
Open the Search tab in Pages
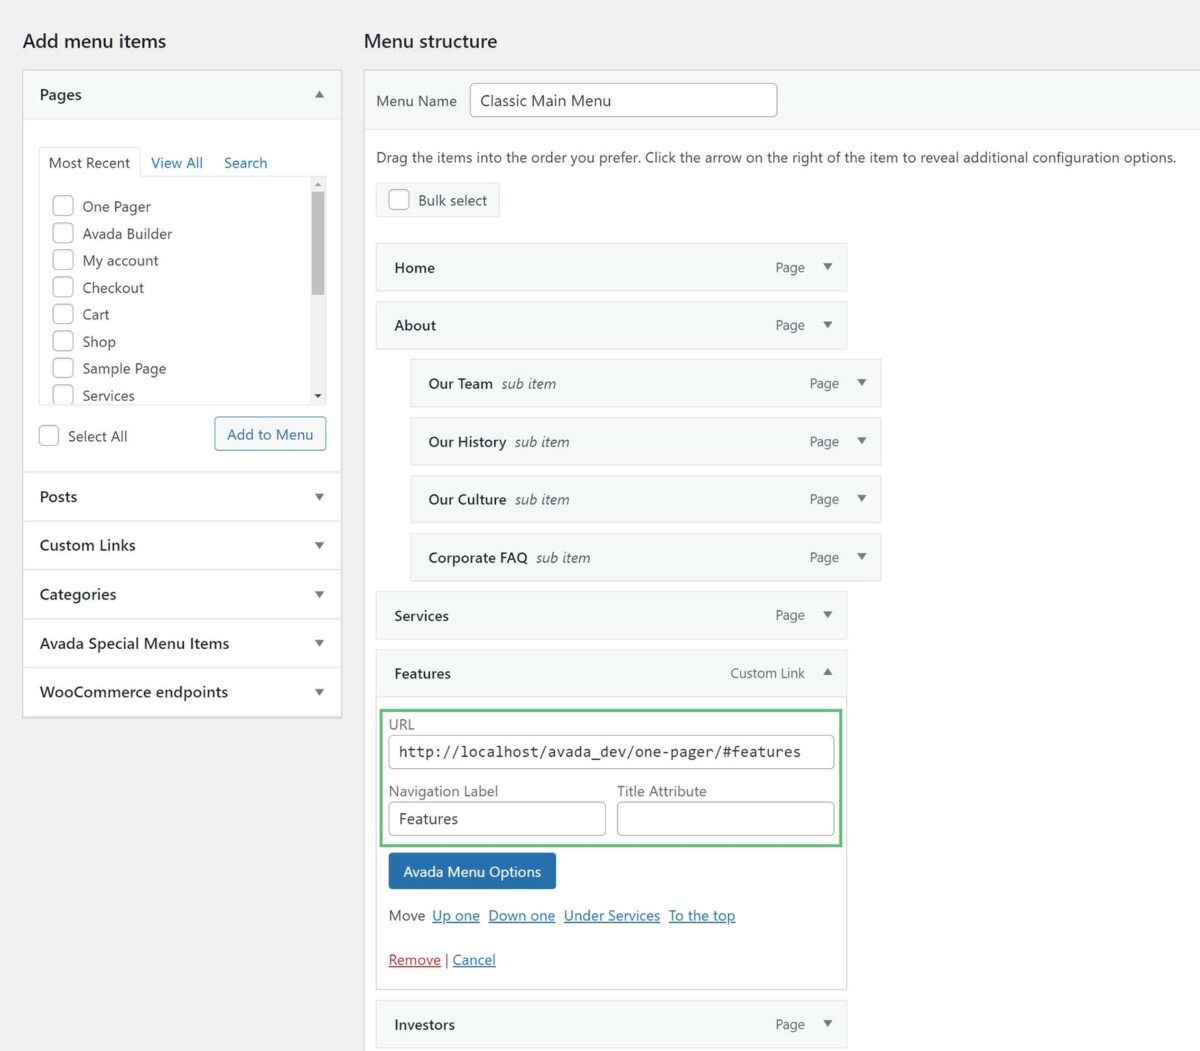click(x=245, y=162)
